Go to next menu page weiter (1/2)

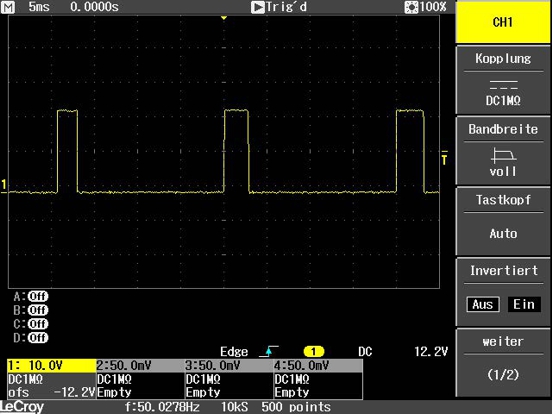[503, 363]
